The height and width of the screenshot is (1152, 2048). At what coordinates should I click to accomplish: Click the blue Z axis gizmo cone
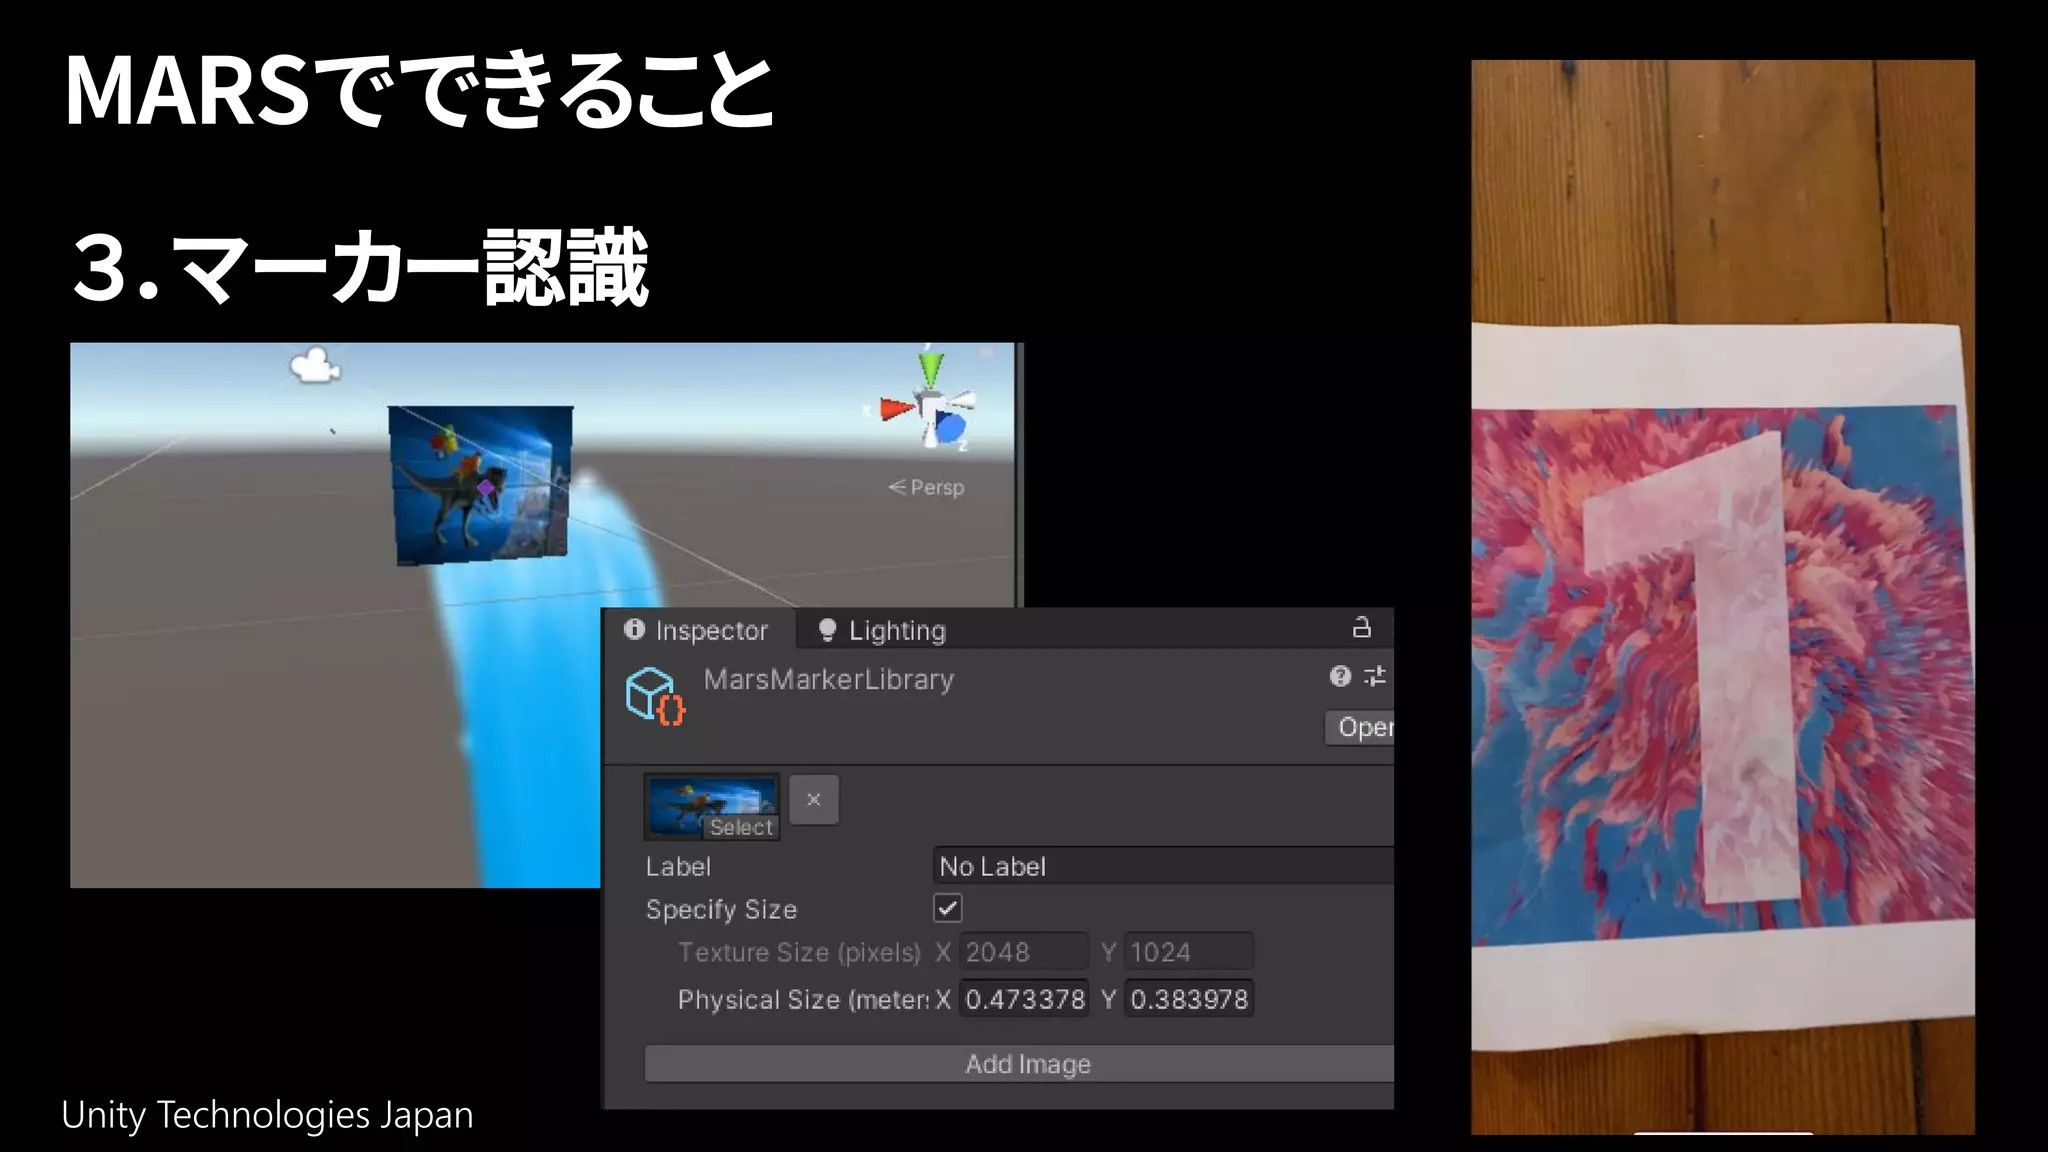951,429
